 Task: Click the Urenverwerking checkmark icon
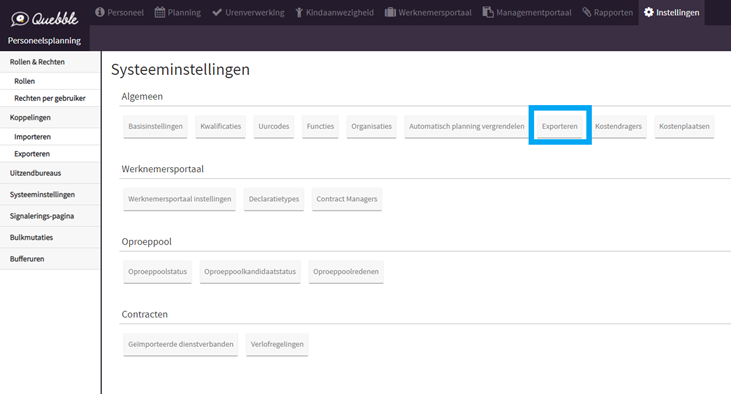coord(217,12)
